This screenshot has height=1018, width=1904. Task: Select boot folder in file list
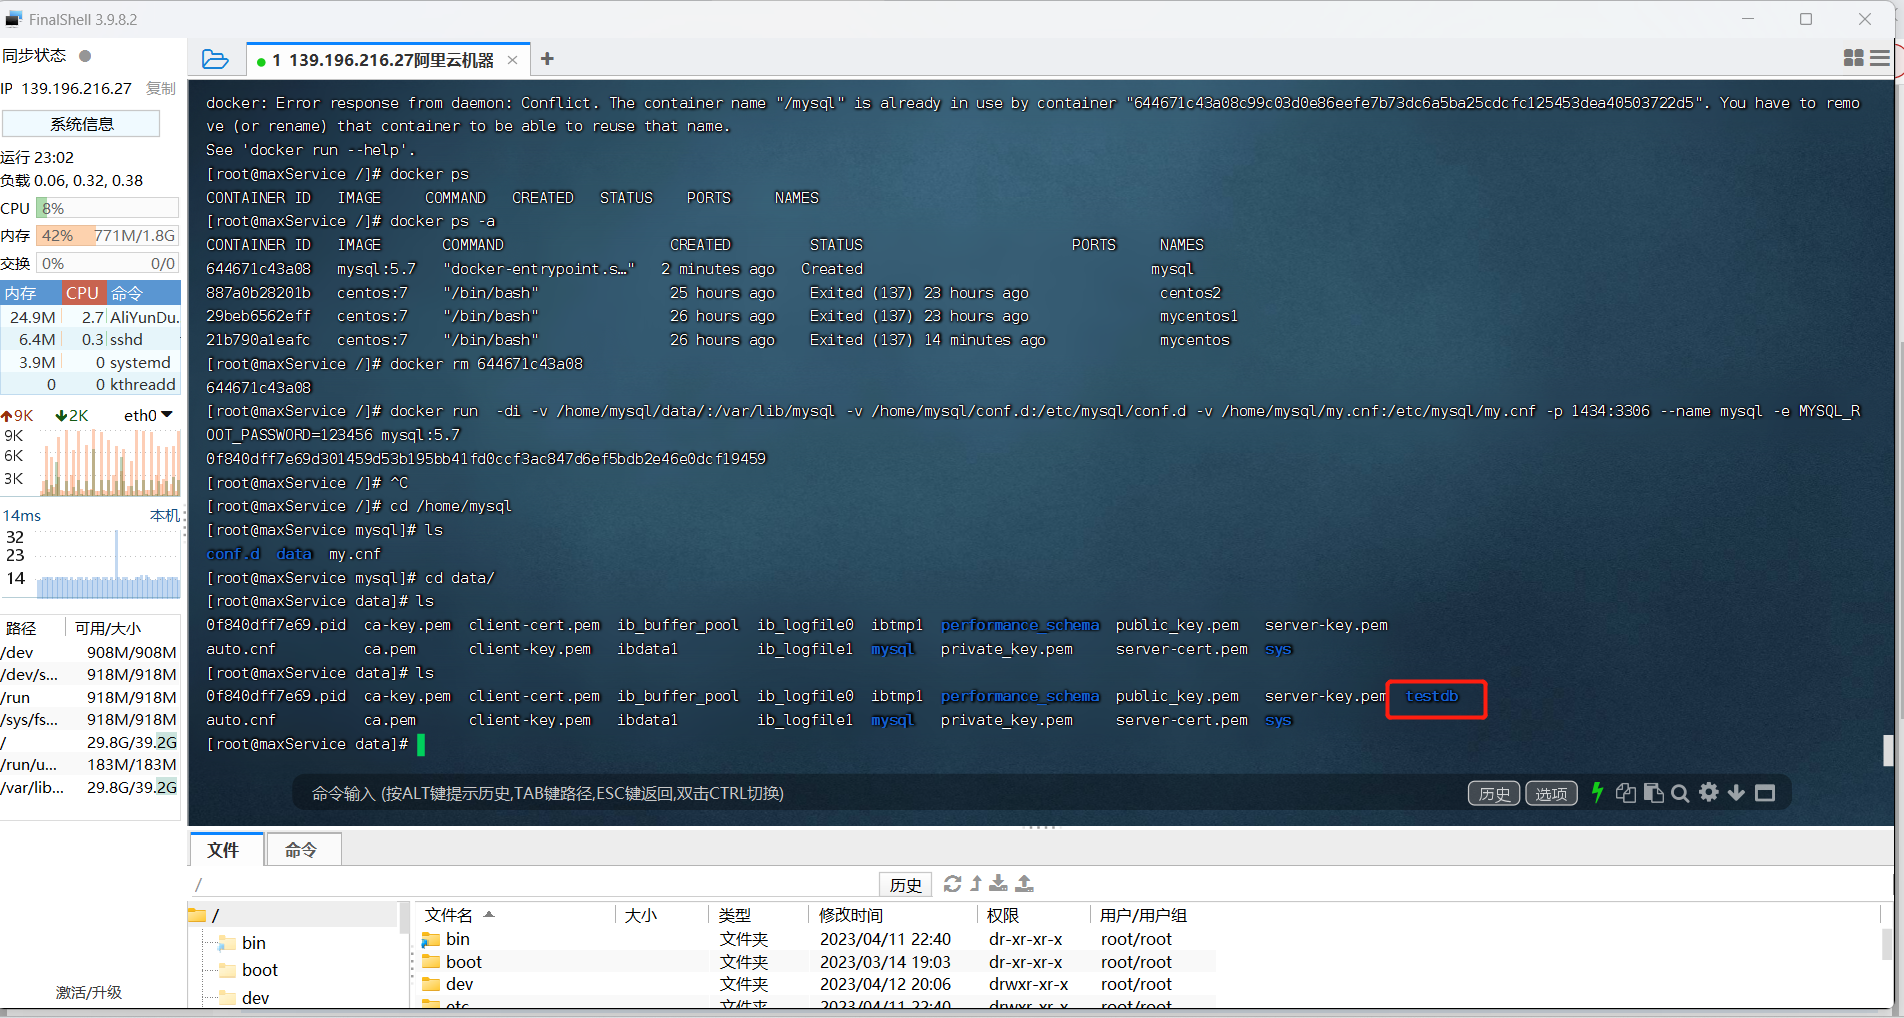pos(815,962)
